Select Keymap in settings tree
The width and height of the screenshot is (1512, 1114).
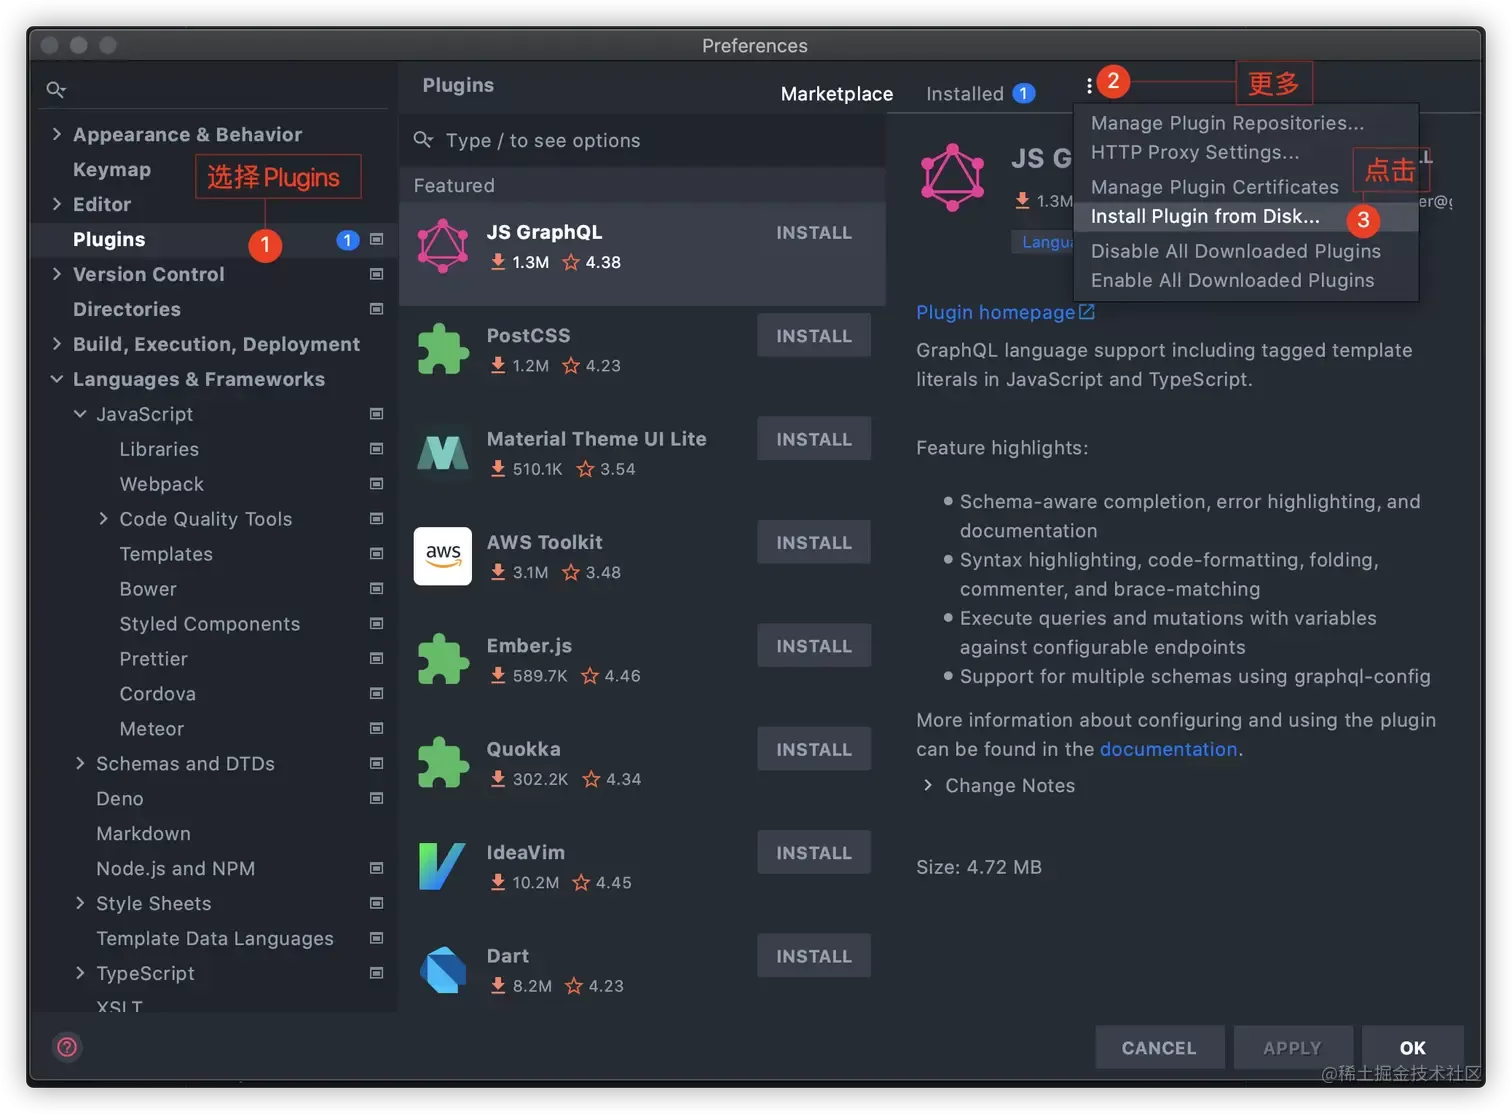(x=112, y=169)
